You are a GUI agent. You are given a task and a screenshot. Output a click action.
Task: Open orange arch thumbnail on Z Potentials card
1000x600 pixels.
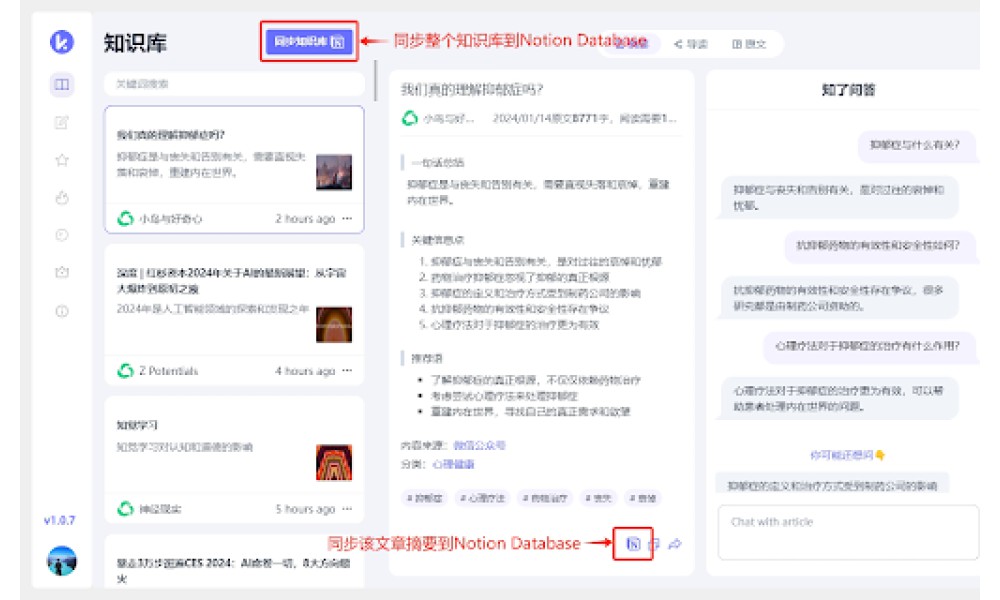334,325
